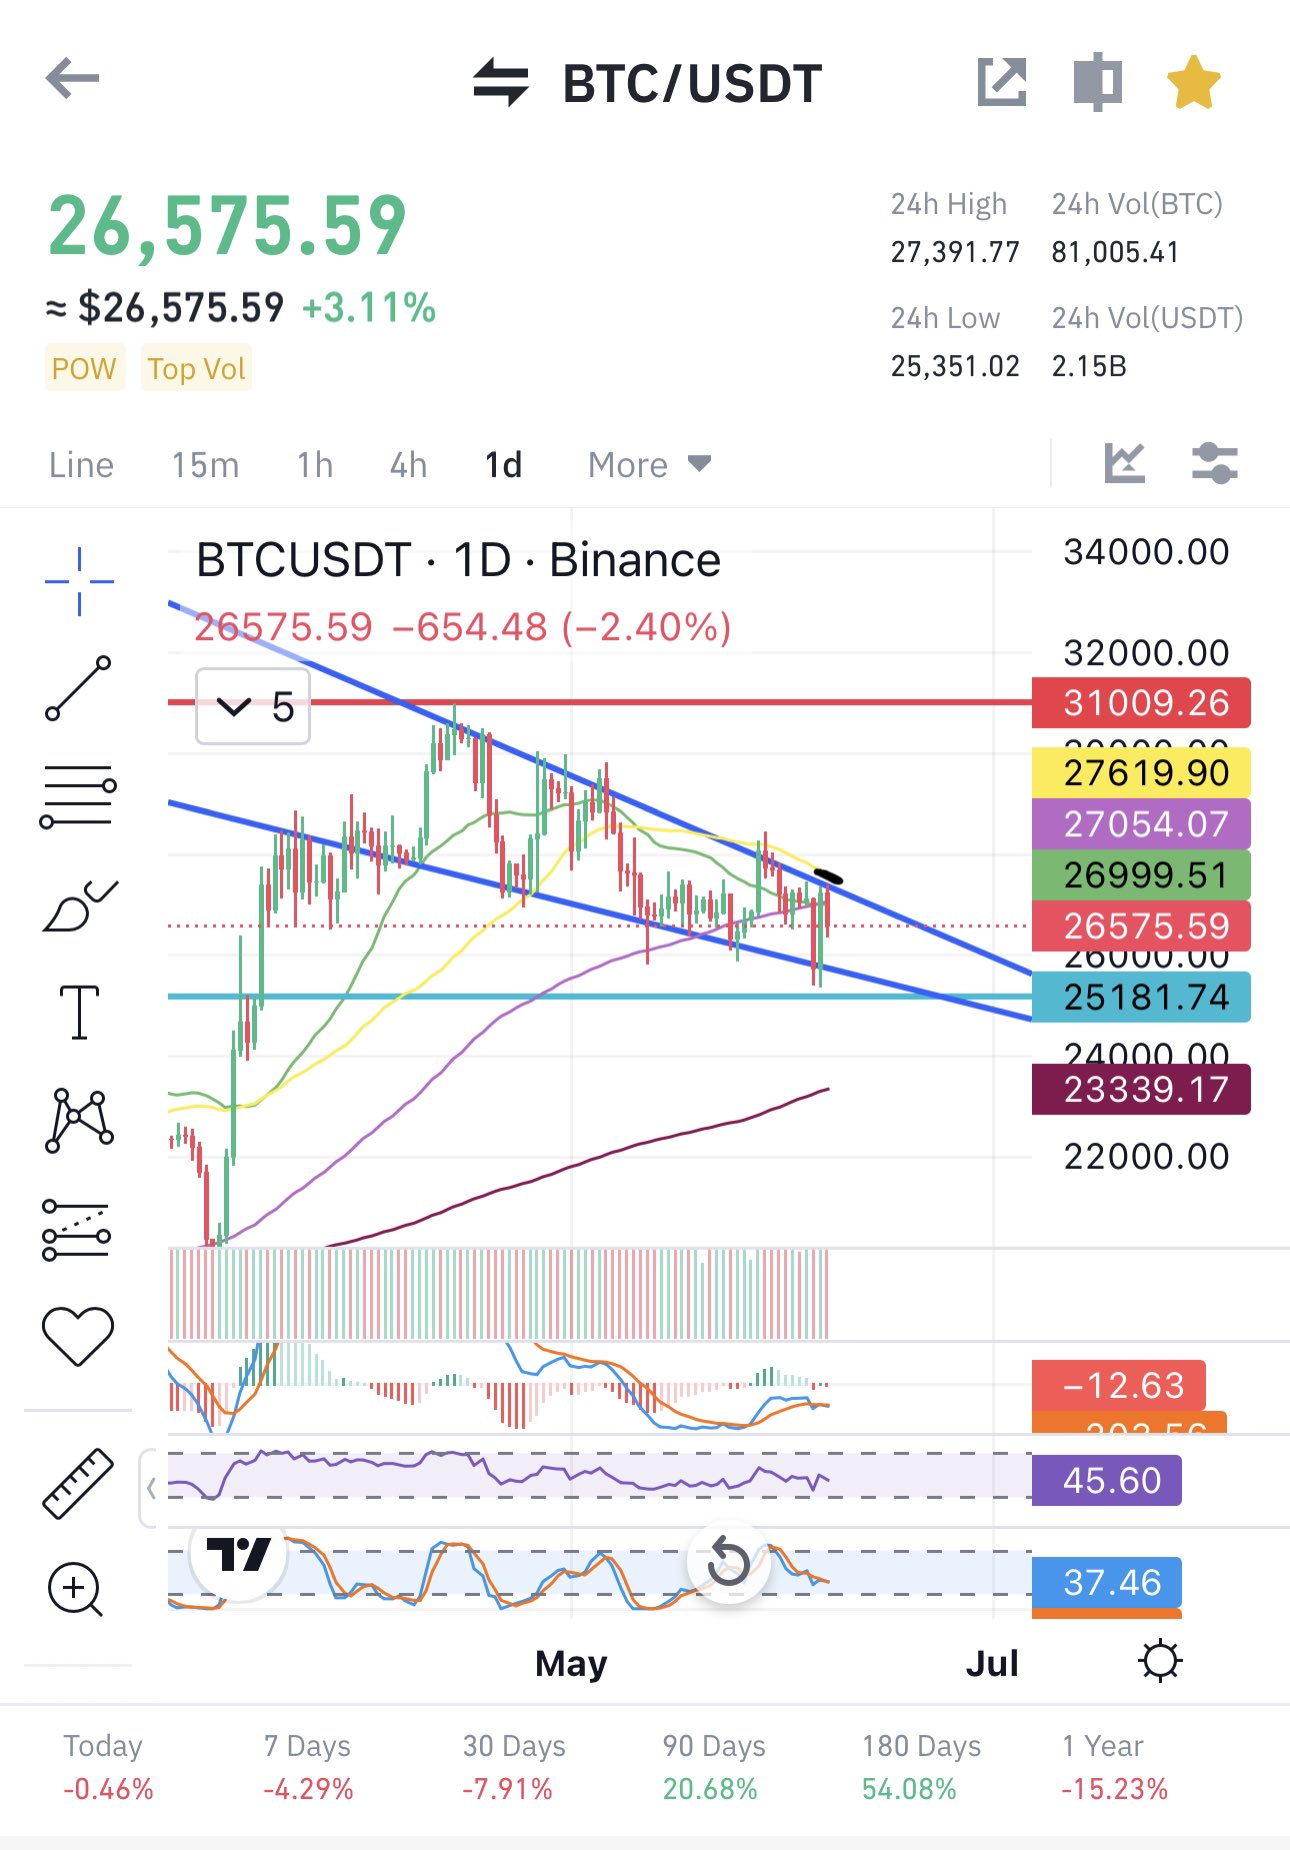1290x1850 pixels.
Task: Tap the 7 Days -4.29% performance
Action: pos(308,1767)
